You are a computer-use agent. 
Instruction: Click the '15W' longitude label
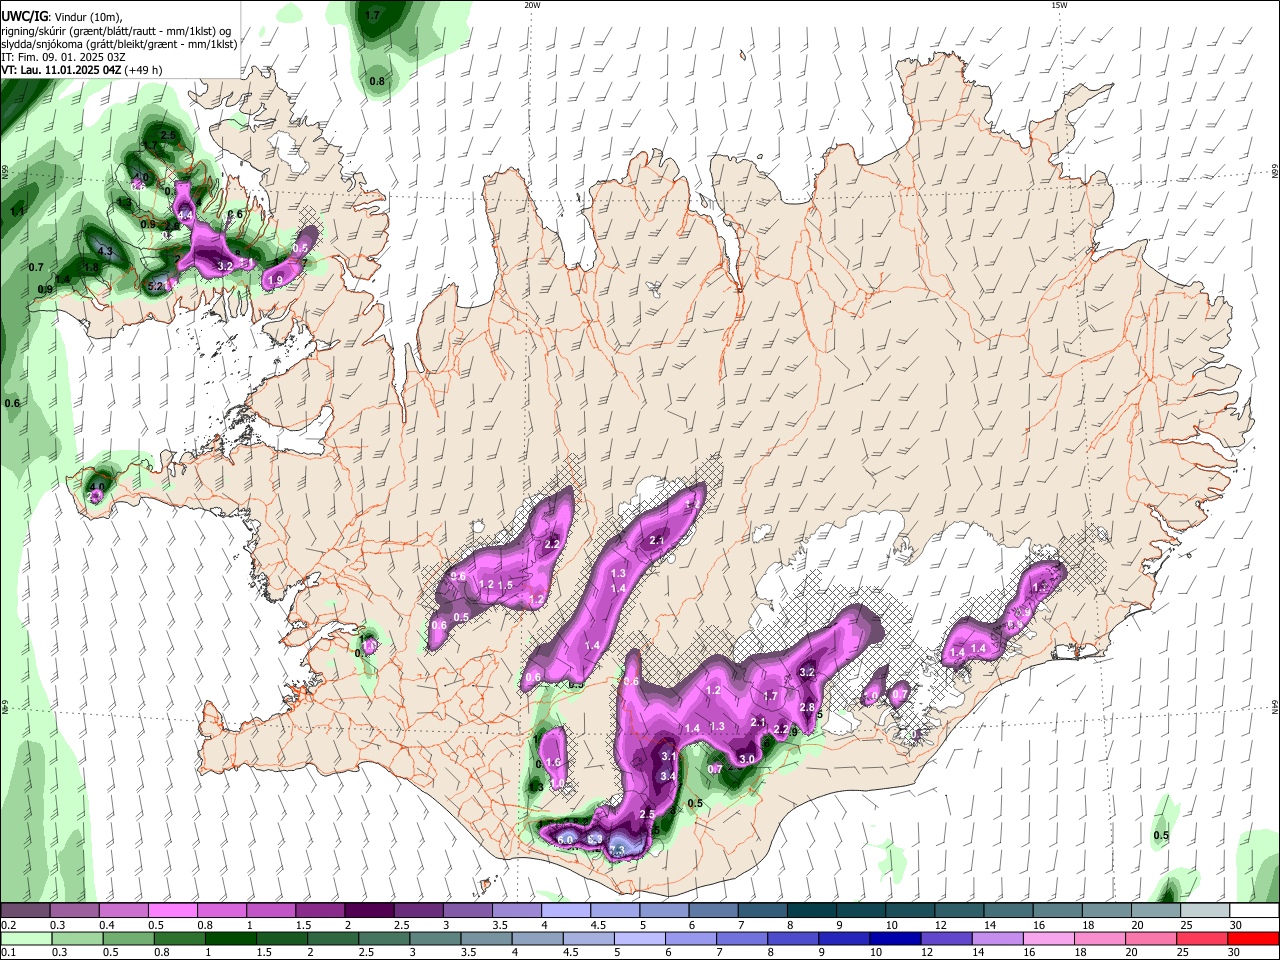(1058, 5)
